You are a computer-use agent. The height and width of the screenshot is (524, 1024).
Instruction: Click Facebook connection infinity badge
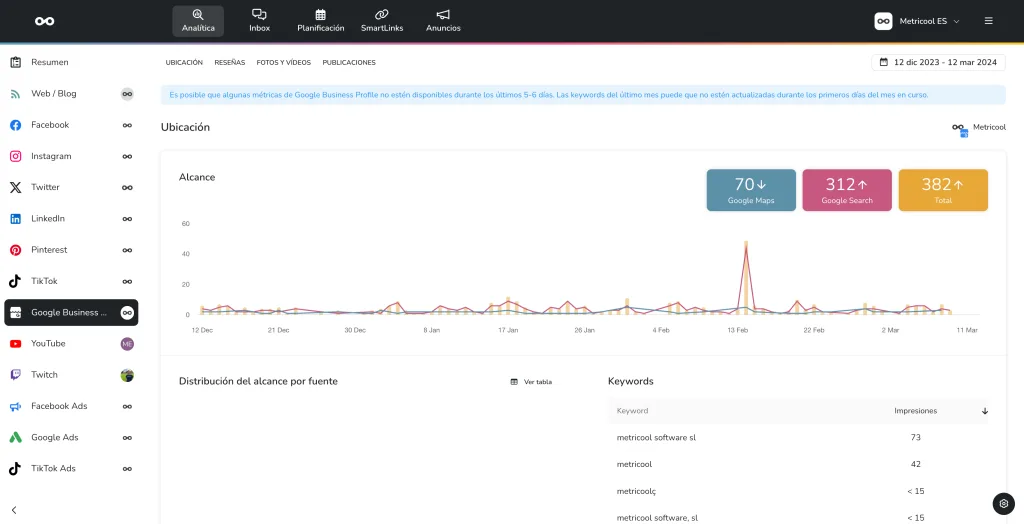pos(127,125)
